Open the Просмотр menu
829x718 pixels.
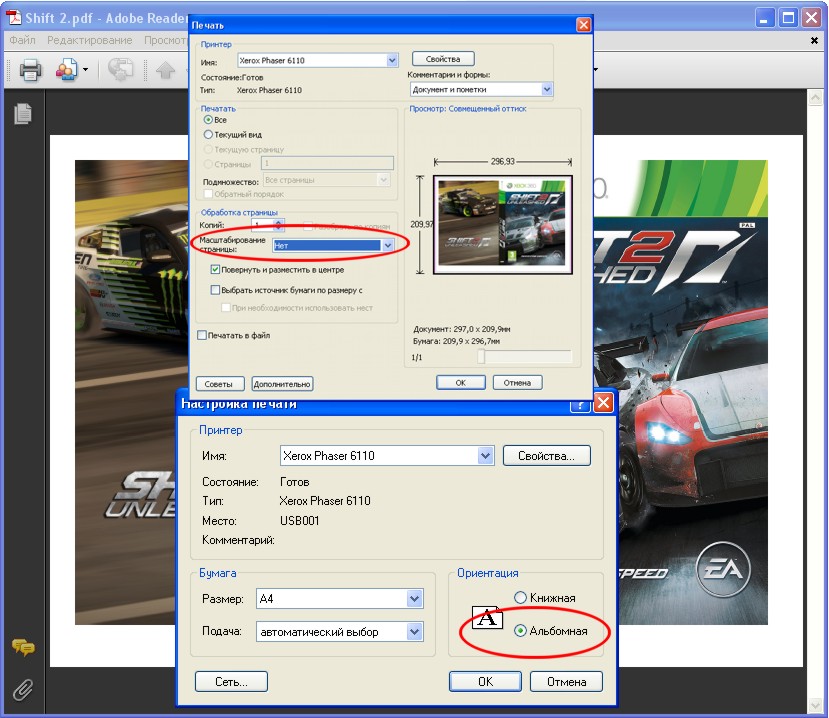tap(166, 40)
